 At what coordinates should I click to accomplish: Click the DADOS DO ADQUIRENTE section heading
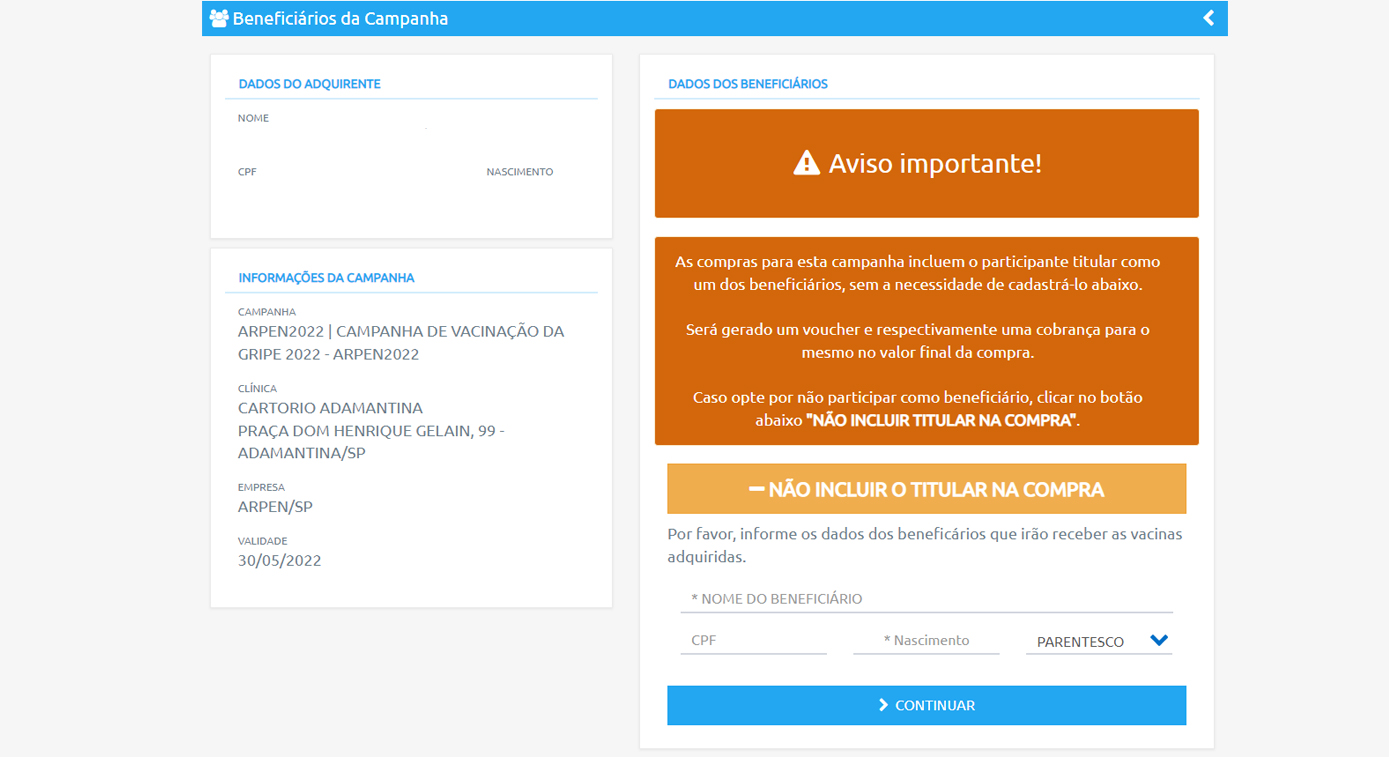309,84
